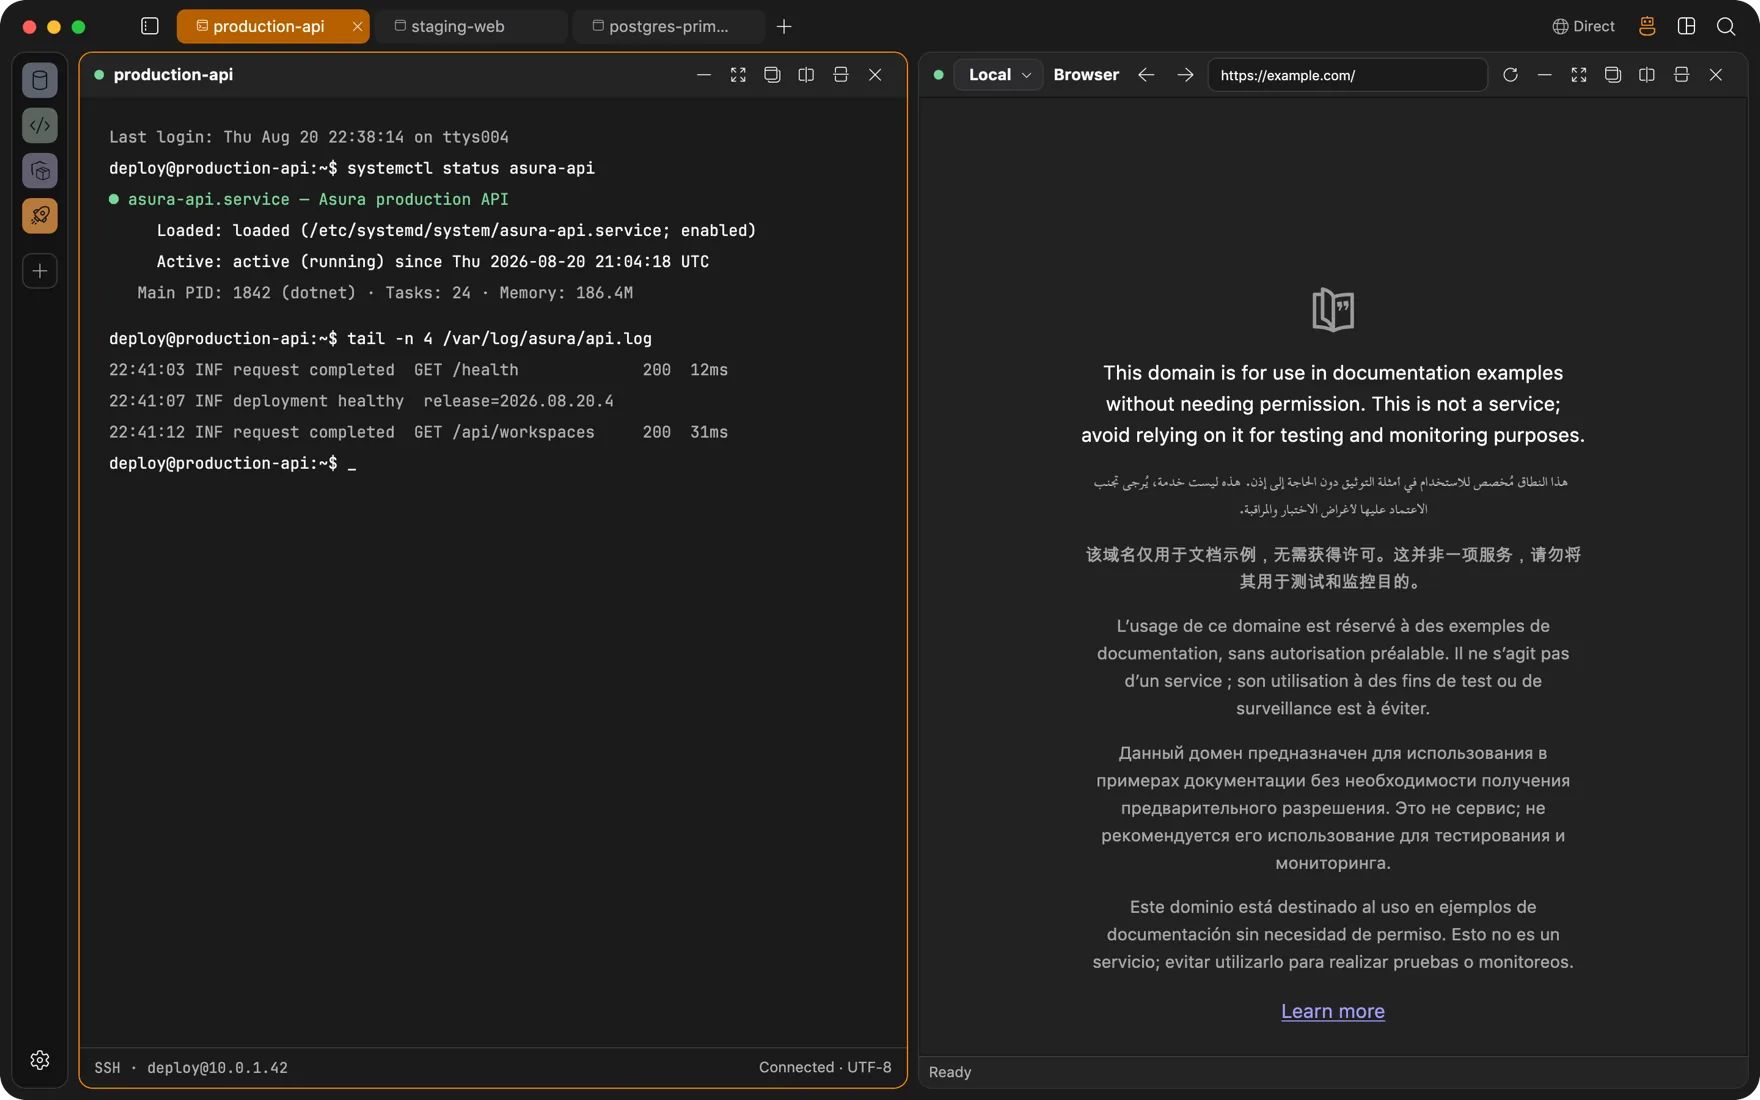This screenshot has height=1100, width=1760.
Task: Open the database hosts sidebar icon
Action: point(40,80)
